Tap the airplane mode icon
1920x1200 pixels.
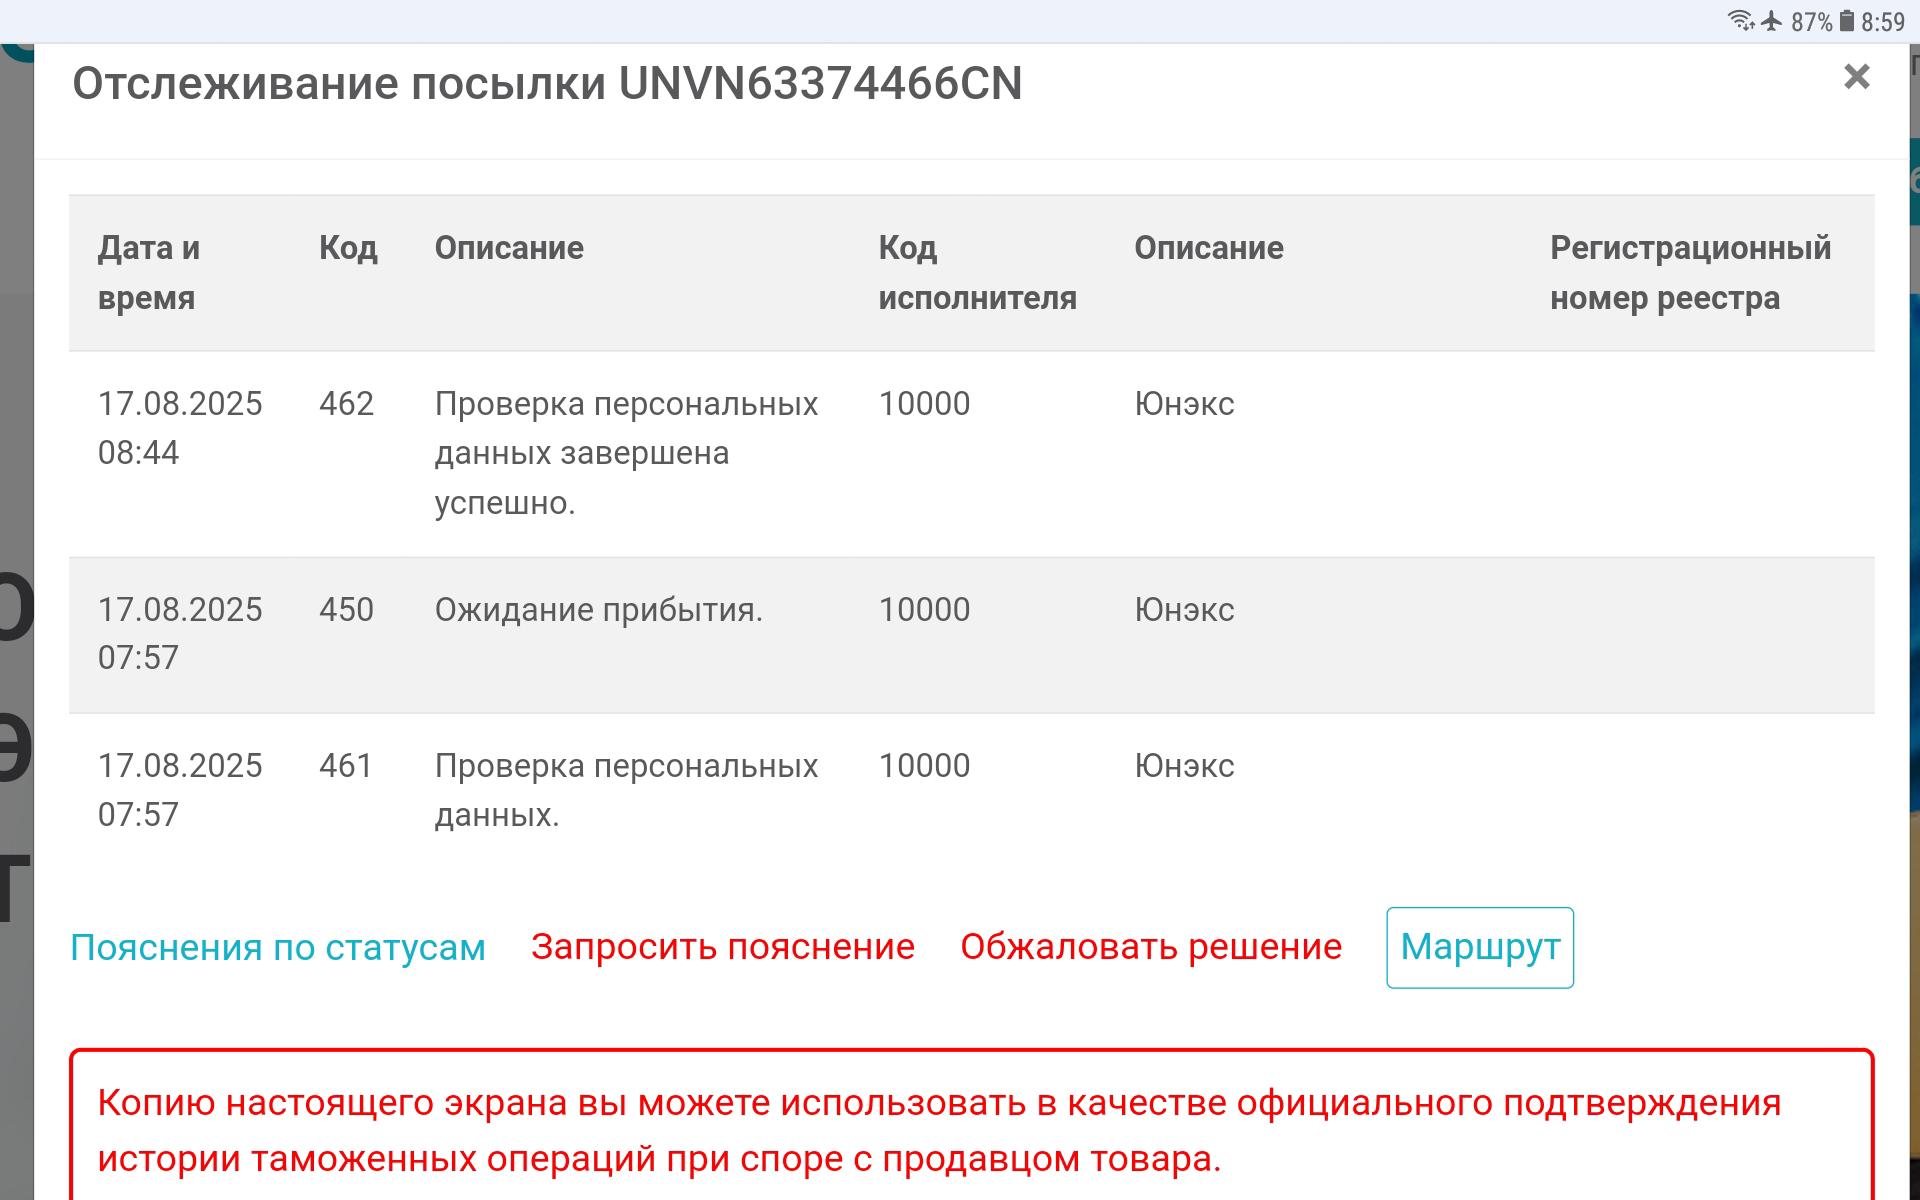(x=1772, y=21)
